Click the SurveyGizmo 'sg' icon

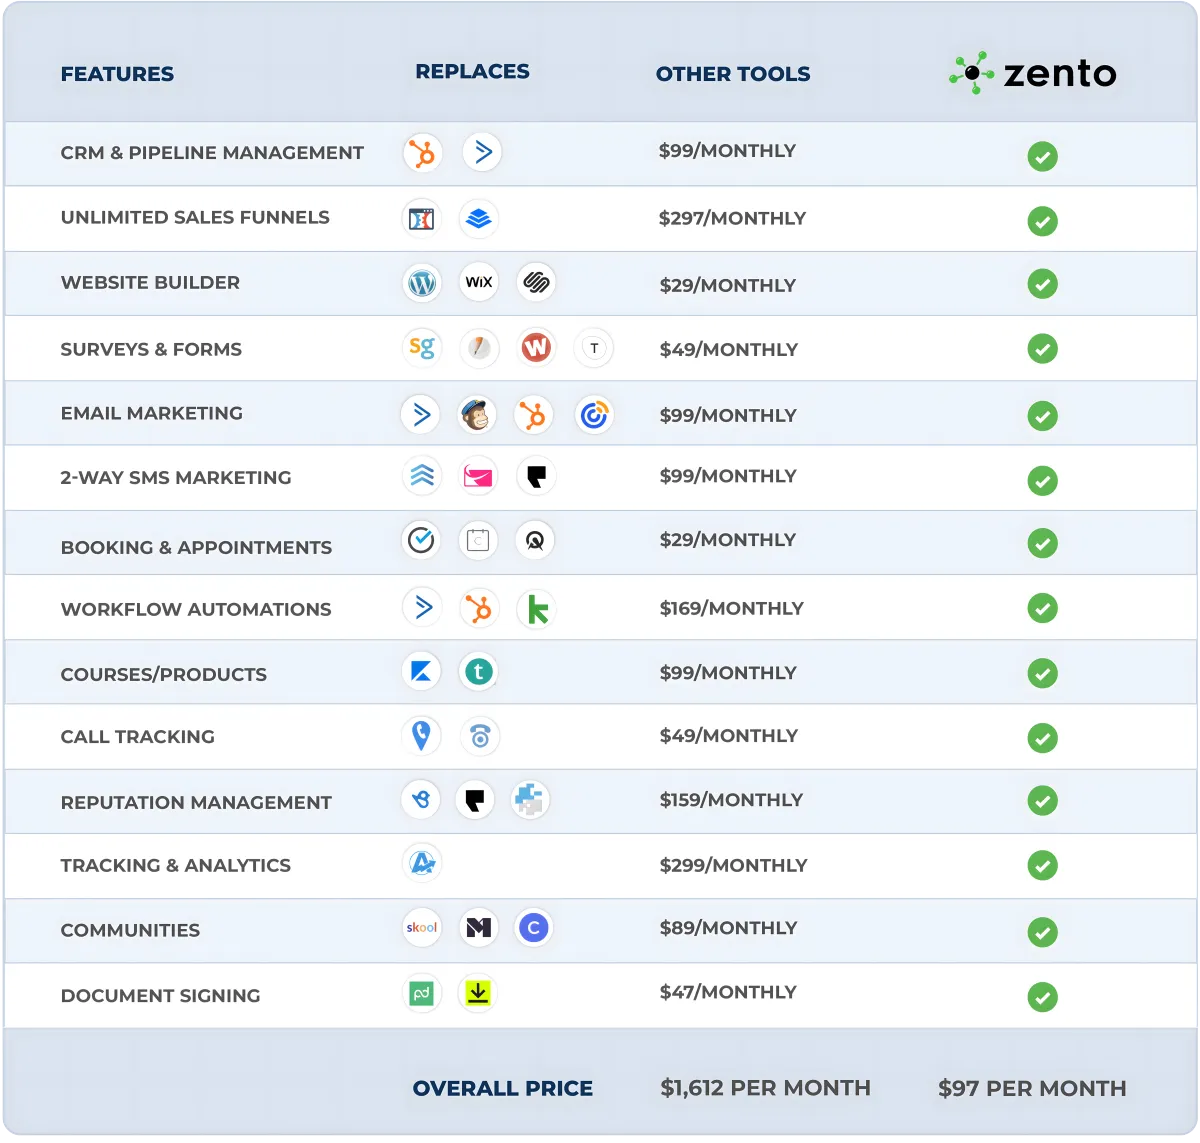point(421,347)
